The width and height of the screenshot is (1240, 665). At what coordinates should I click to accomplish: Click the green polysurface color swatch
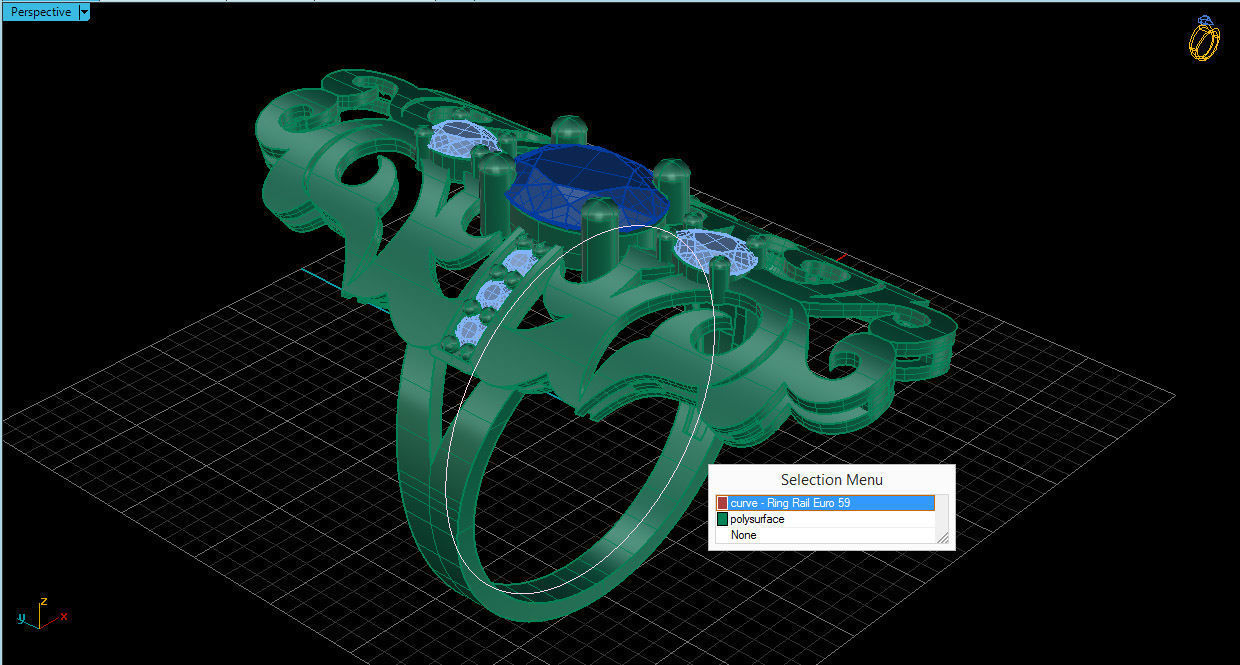tap(722, 519)
